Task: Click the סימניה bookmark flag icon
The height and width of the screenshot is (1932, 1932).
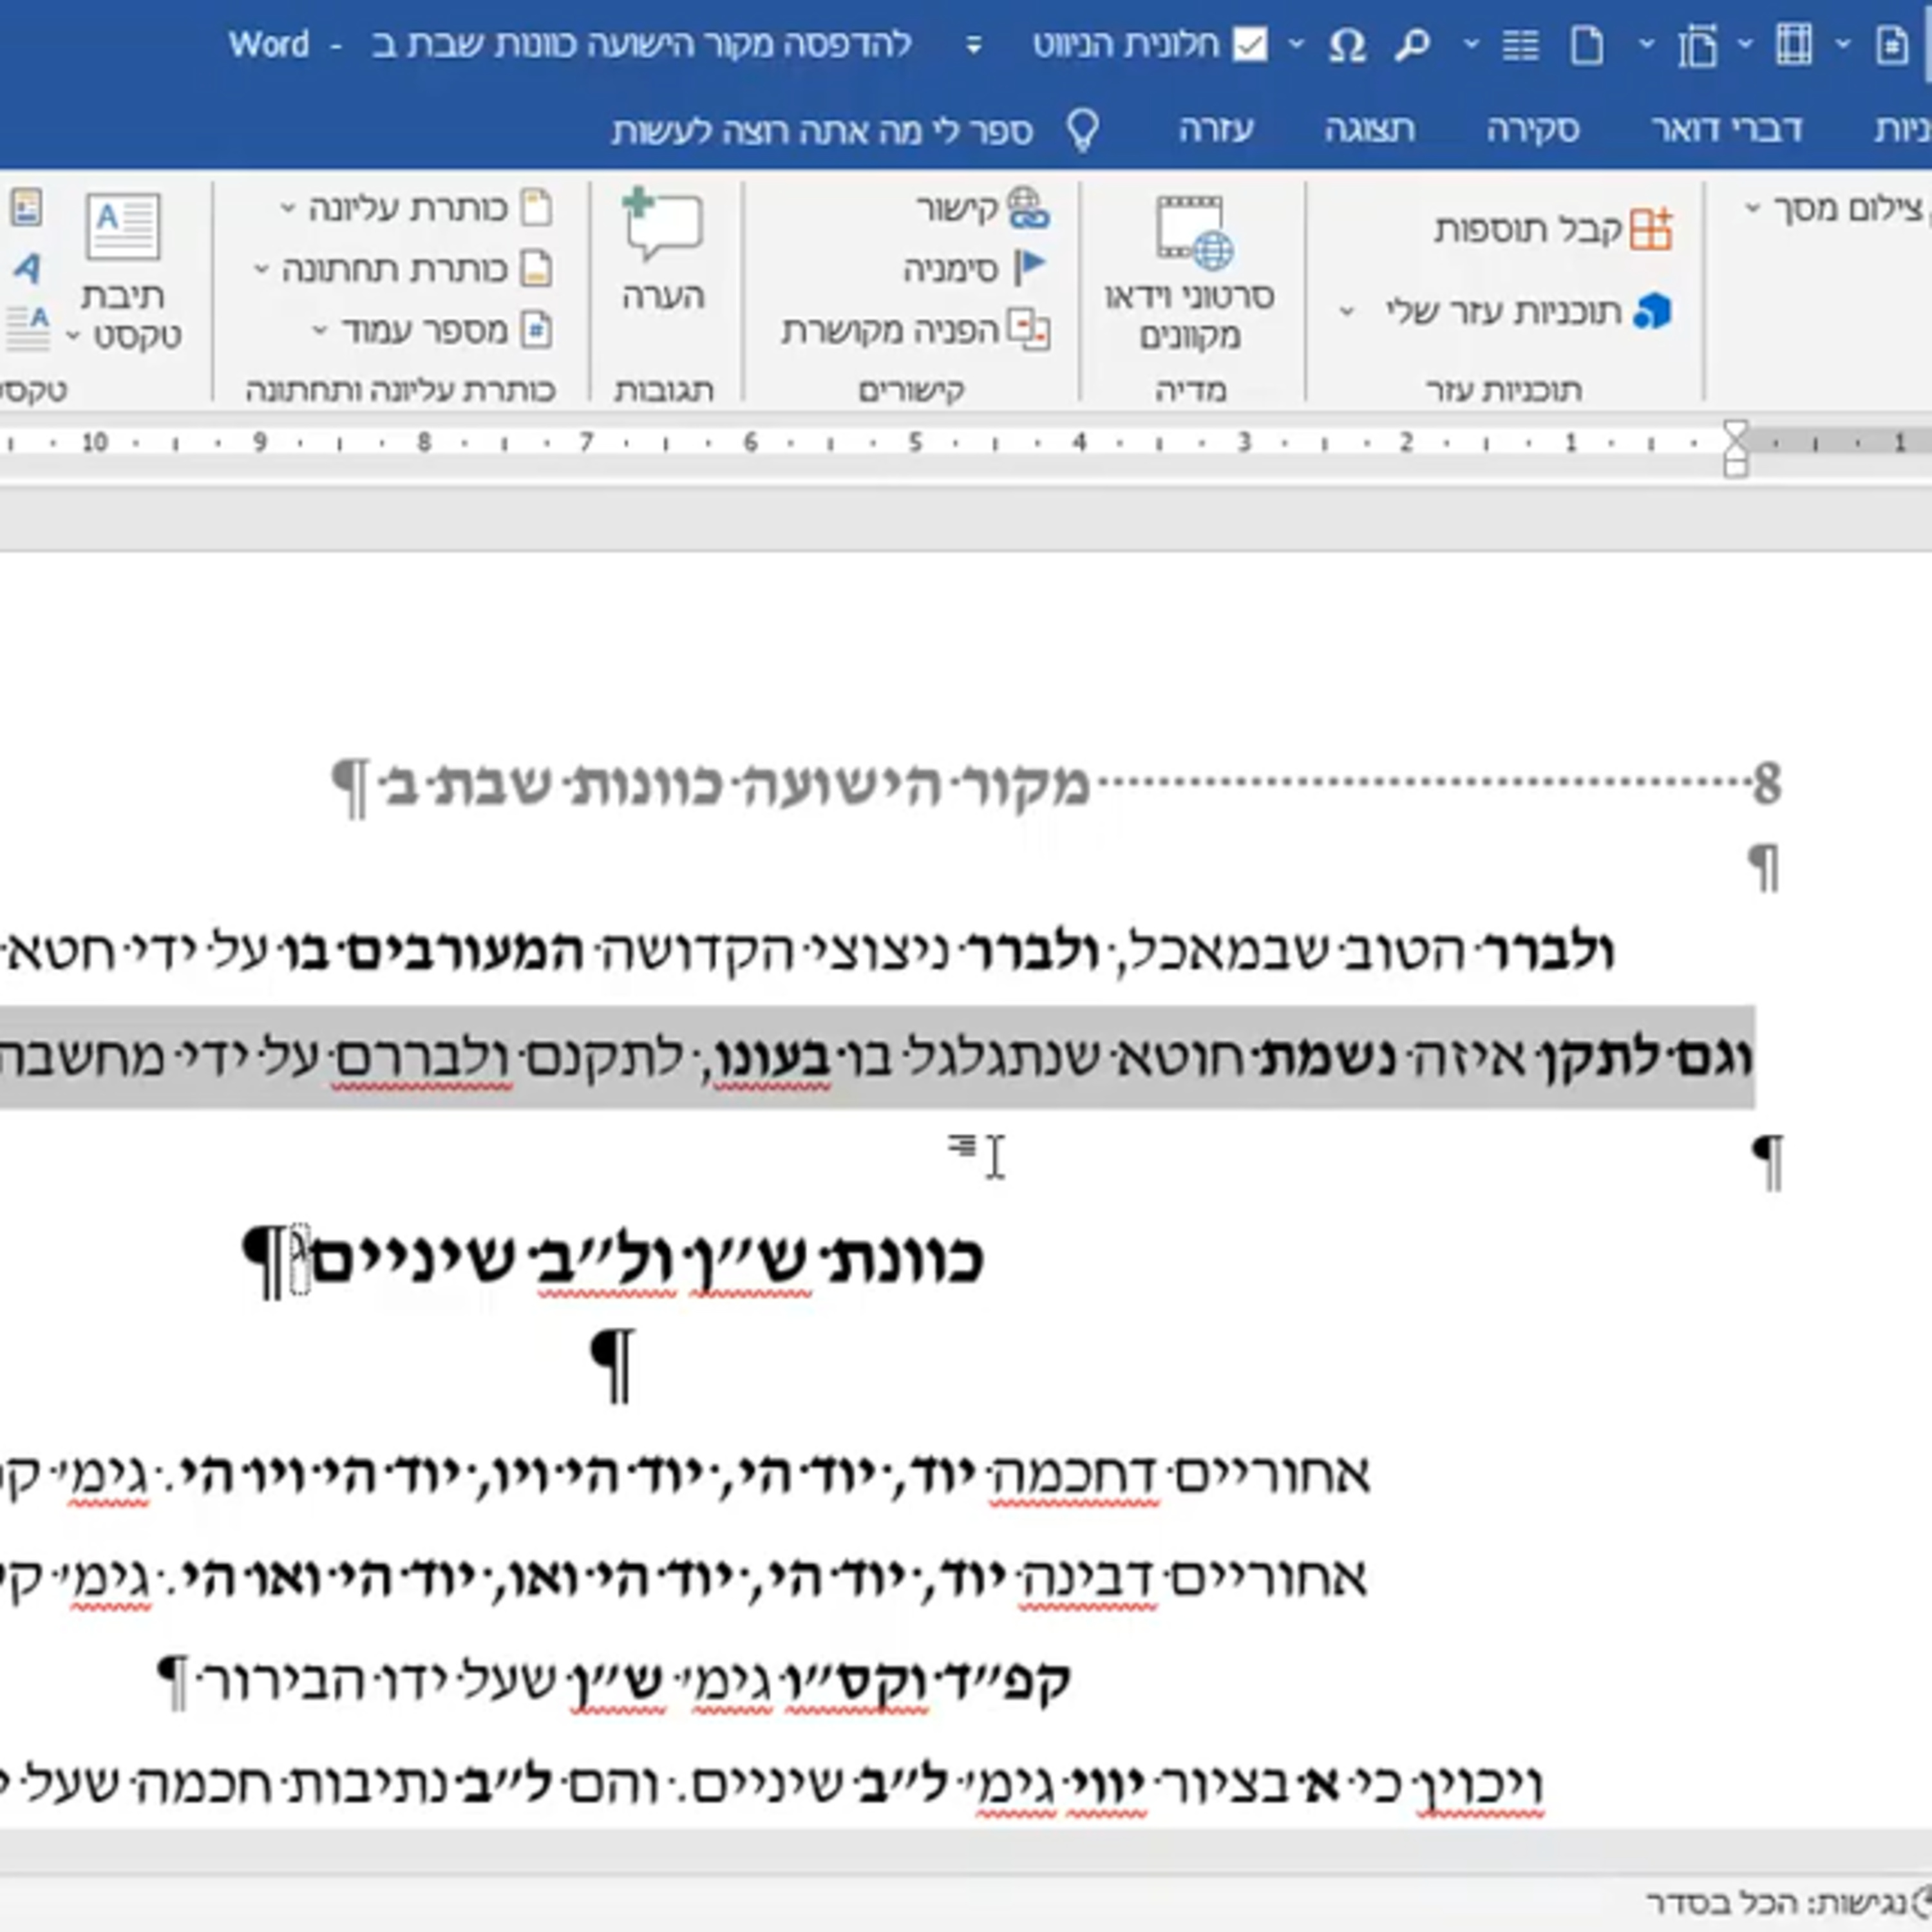Action: click(1030, 267)
